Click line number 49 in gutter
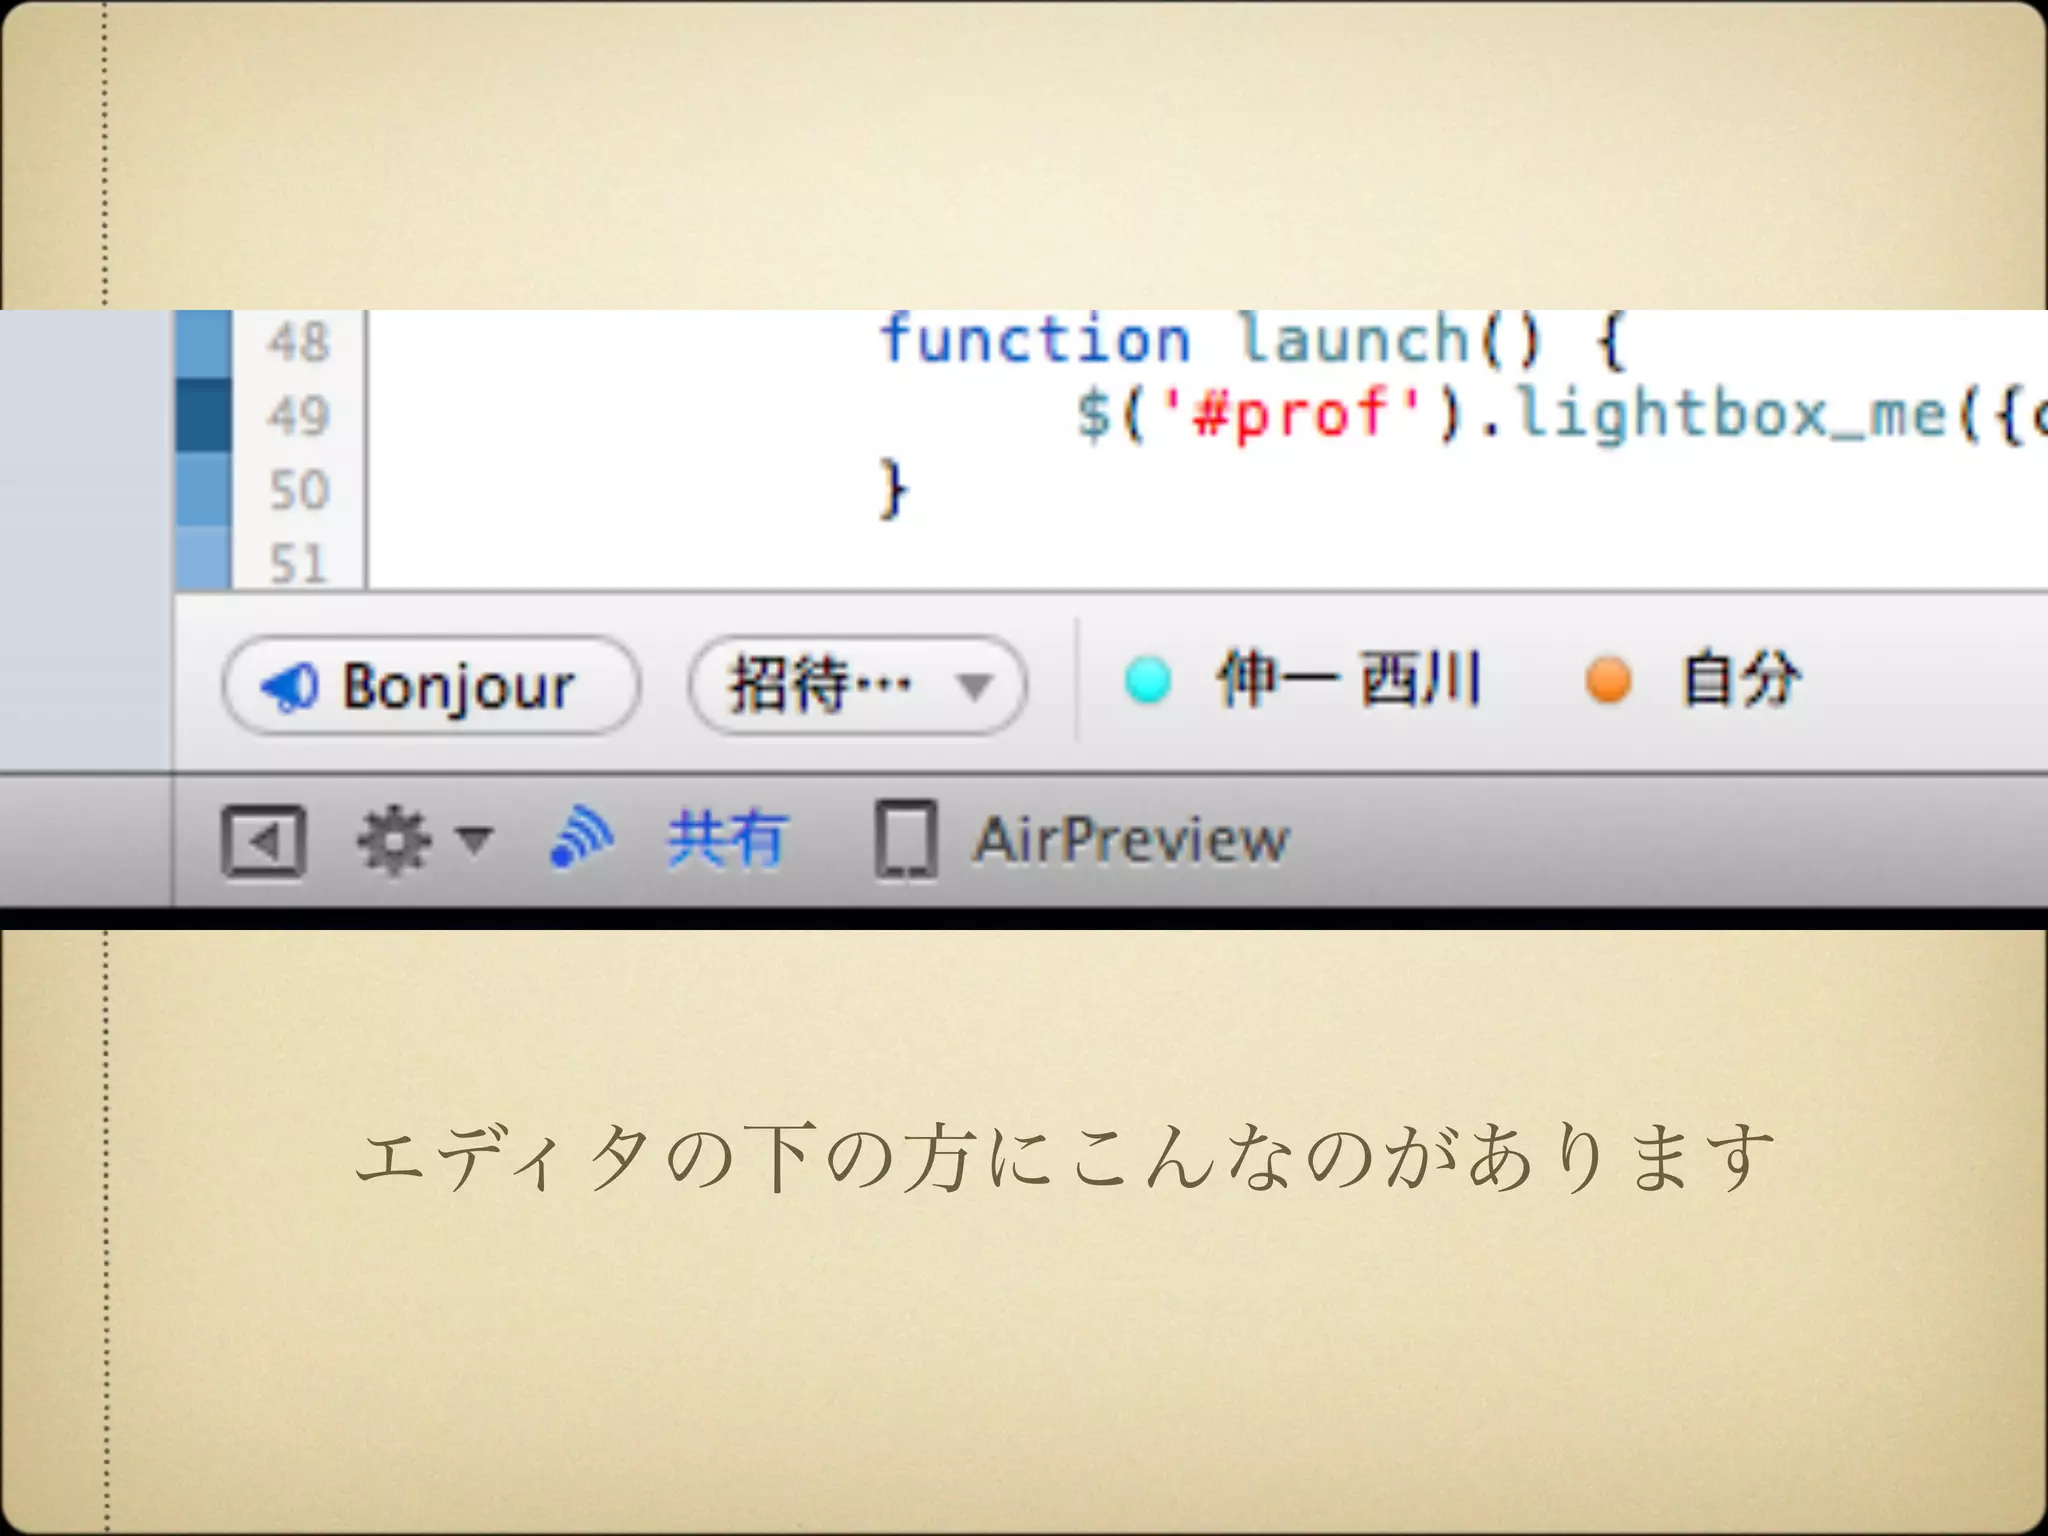 (298, 416)
